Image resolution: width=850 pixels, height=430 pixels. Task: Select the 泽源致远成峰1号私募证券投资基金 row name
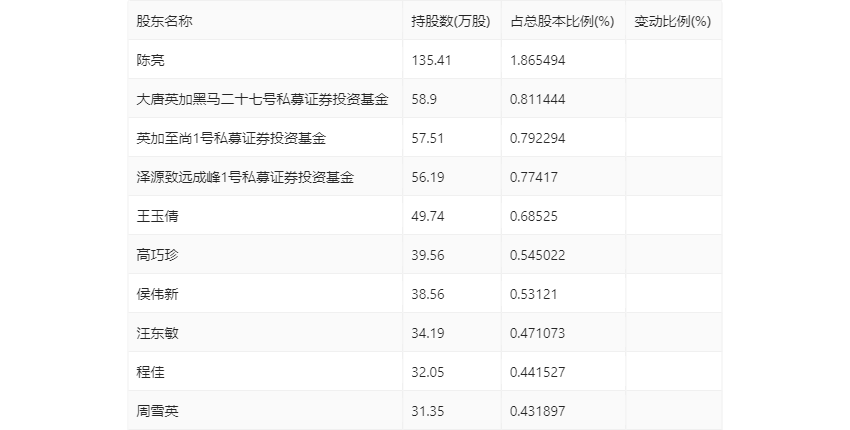pos(245,177)
